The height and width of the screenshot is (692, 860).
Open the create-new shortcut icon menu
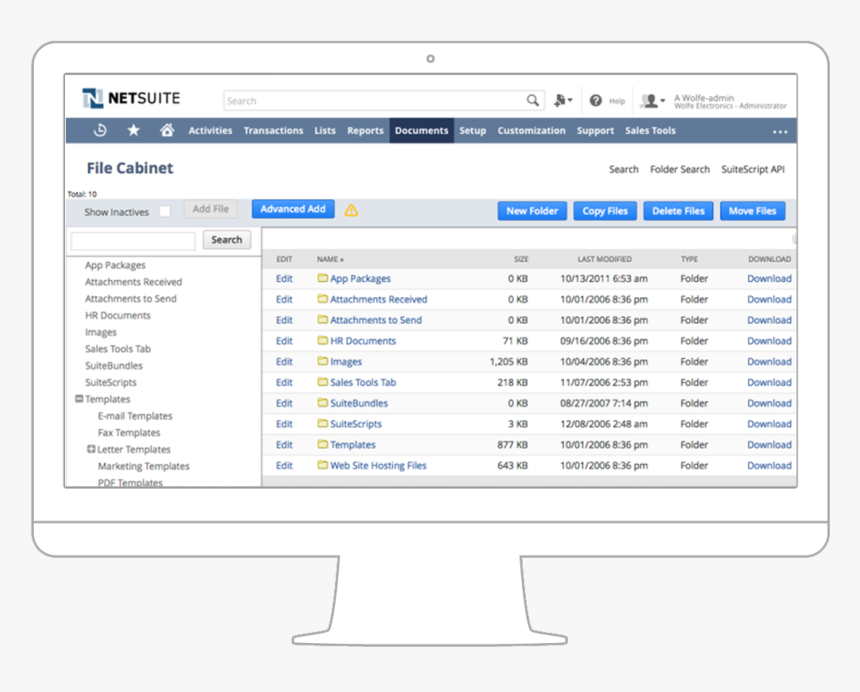[x=563, y=100]
